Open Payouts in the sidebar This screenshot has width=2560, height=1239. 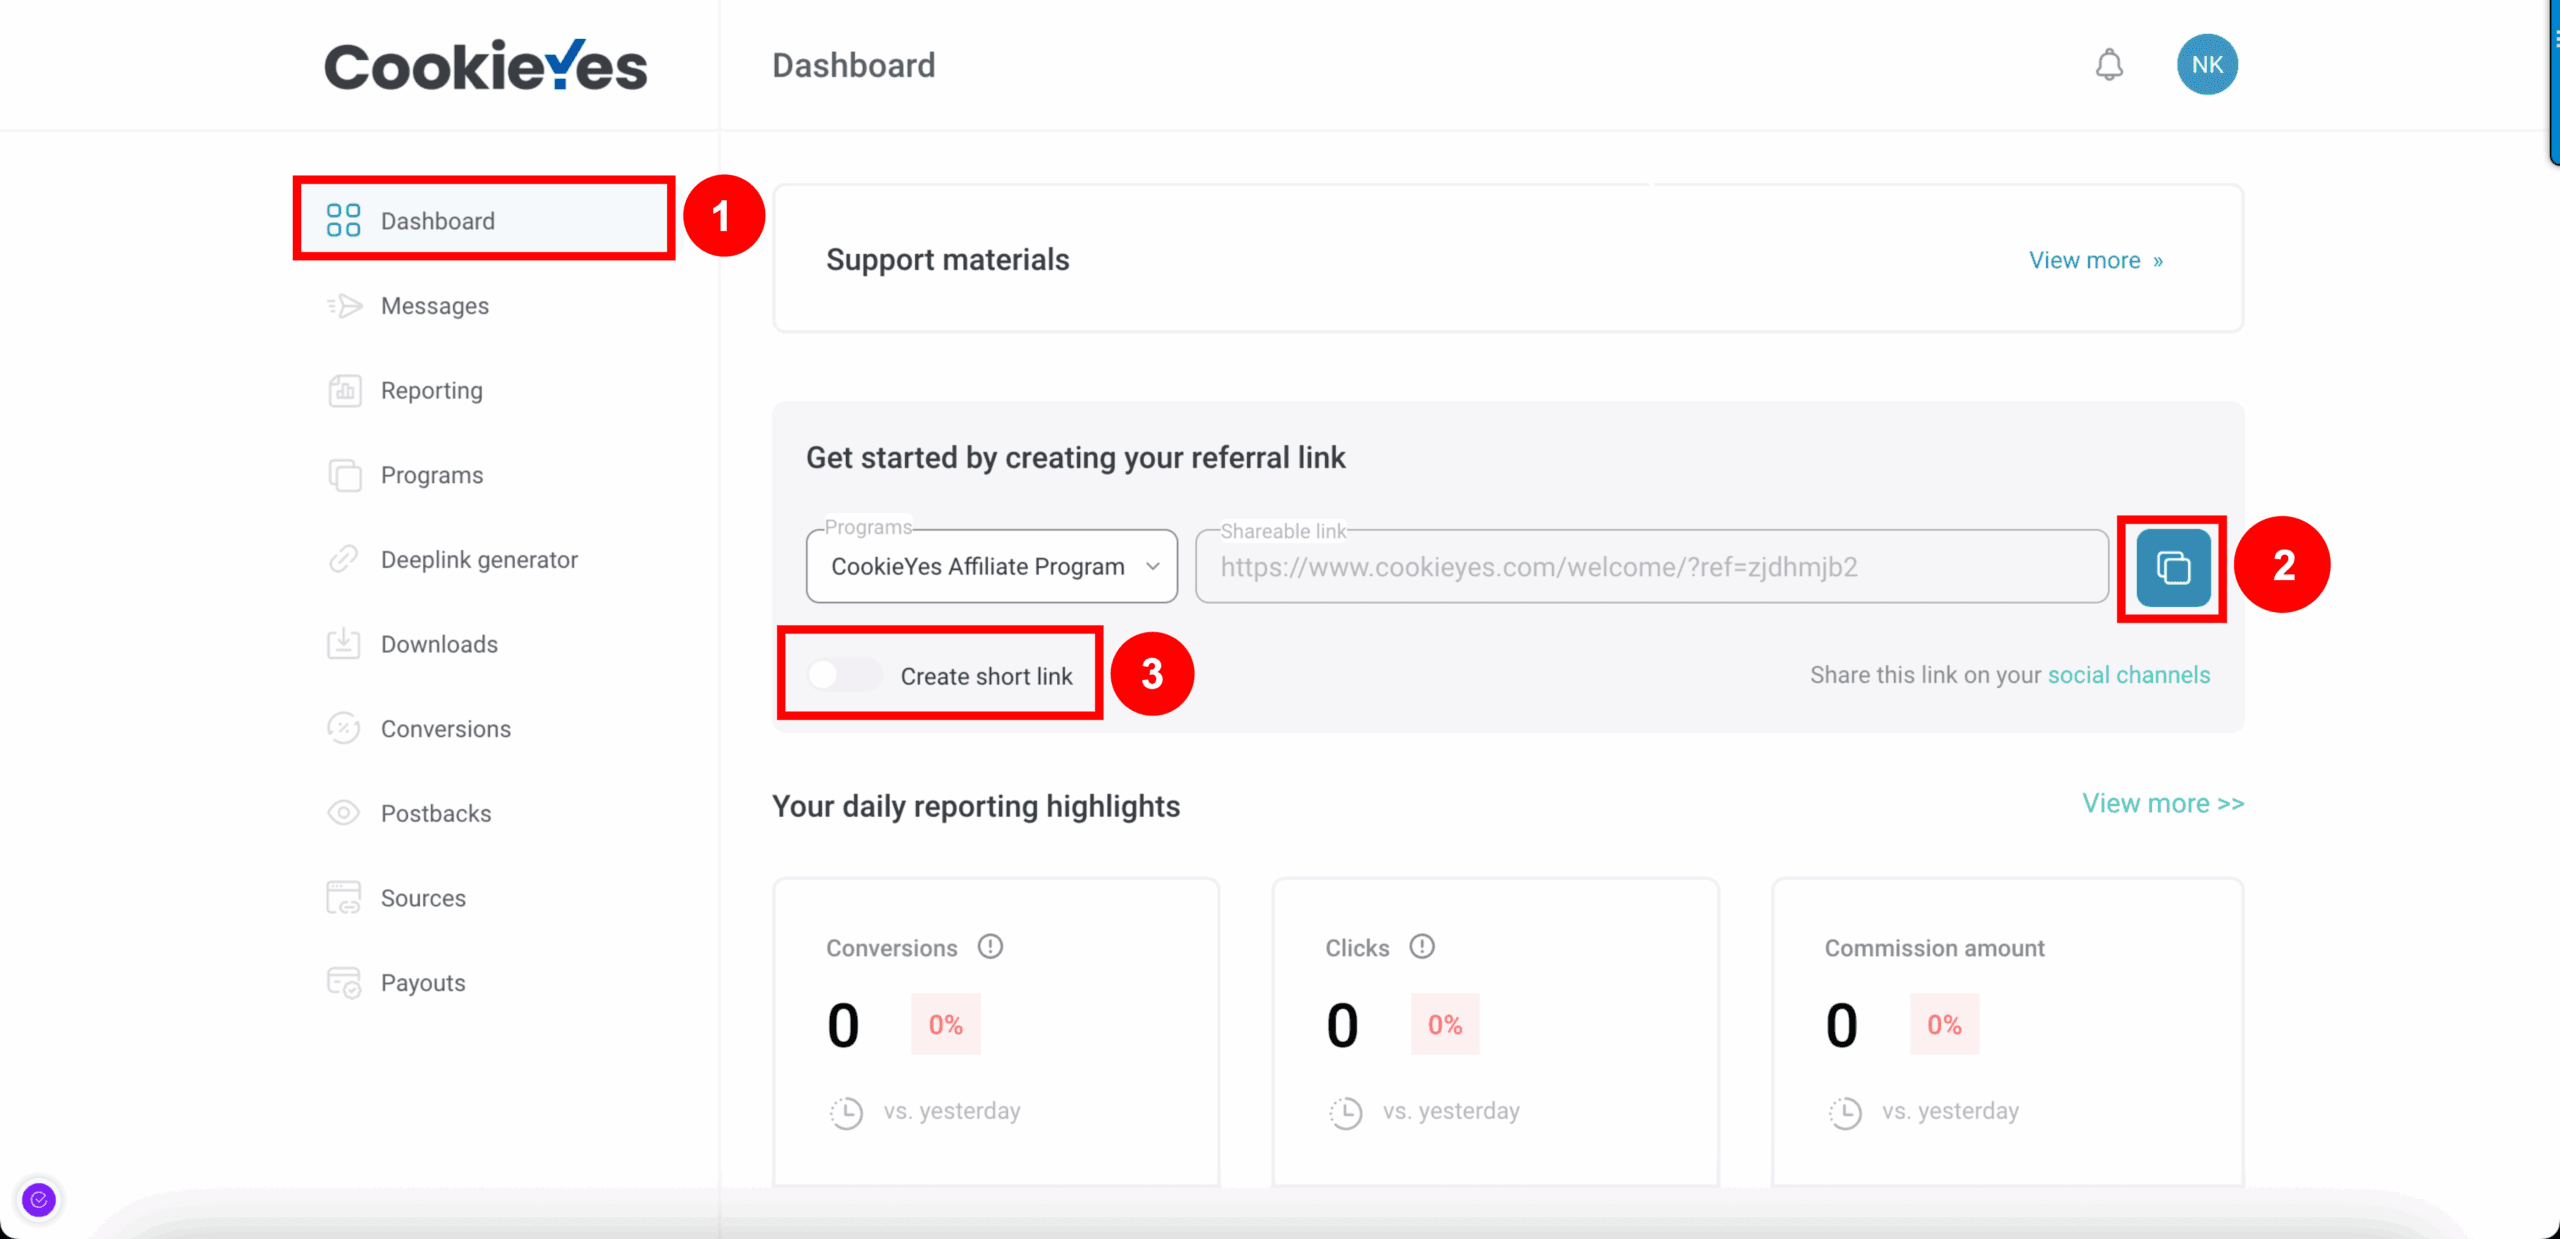[x=423, y=982]
